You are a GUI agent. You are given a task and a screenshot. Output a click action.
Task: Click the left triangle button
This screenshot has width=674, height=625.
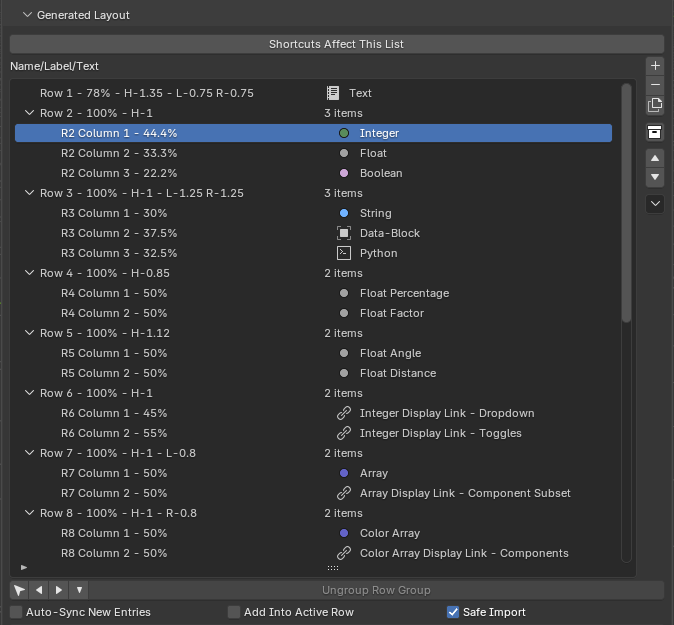[x=39, y=590]
